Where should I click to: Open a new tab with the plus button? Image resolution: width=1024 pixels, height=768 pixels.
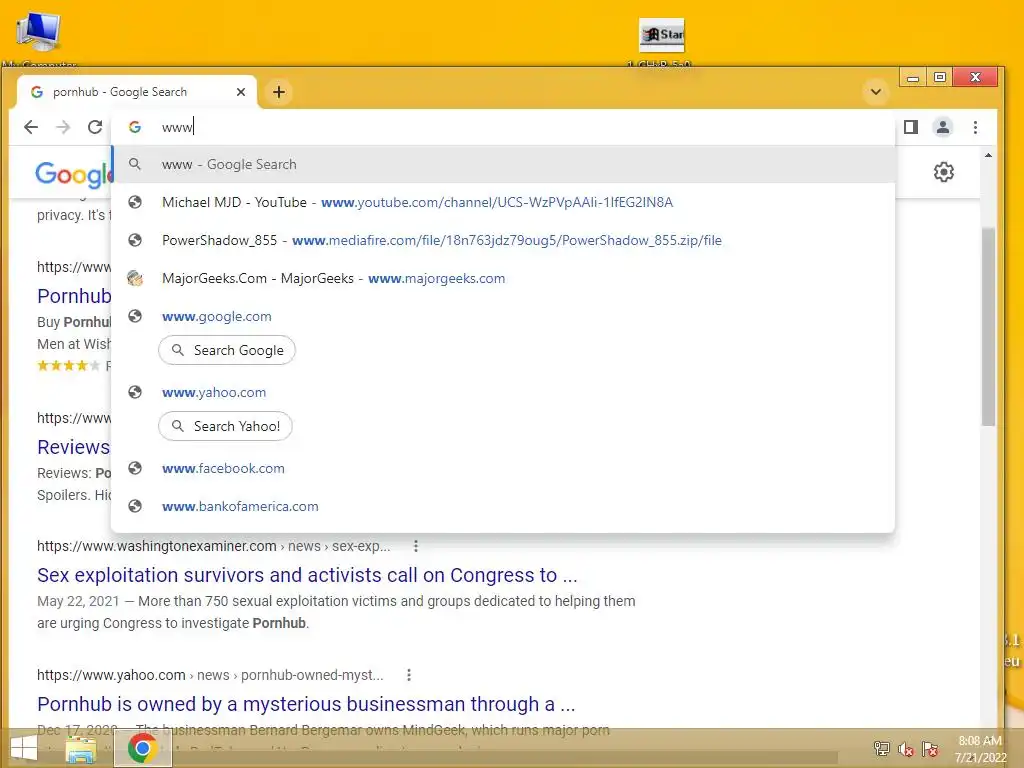[x=279, y=92]
